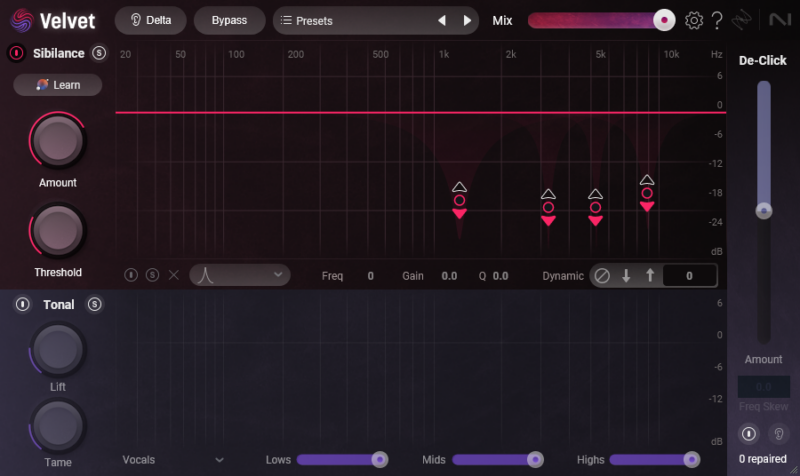
Task: Click the Native Instruments logo
Action: [780, 20]
